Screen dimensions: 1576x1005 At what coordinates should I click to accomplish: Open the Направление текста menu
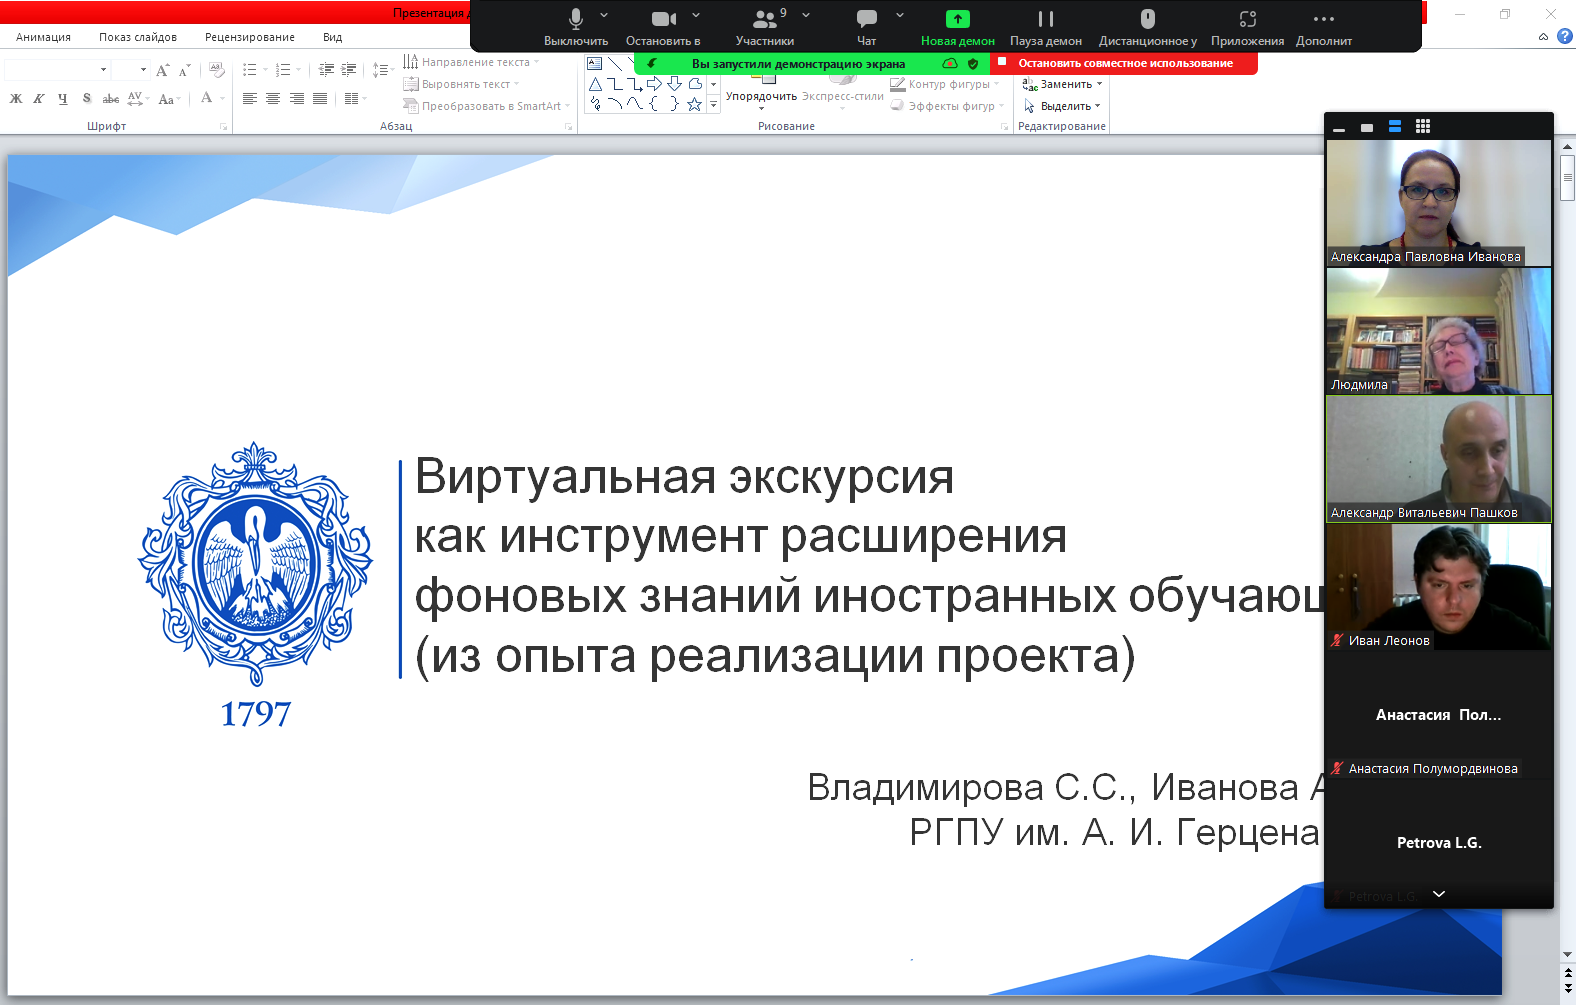tap(470, 62)
